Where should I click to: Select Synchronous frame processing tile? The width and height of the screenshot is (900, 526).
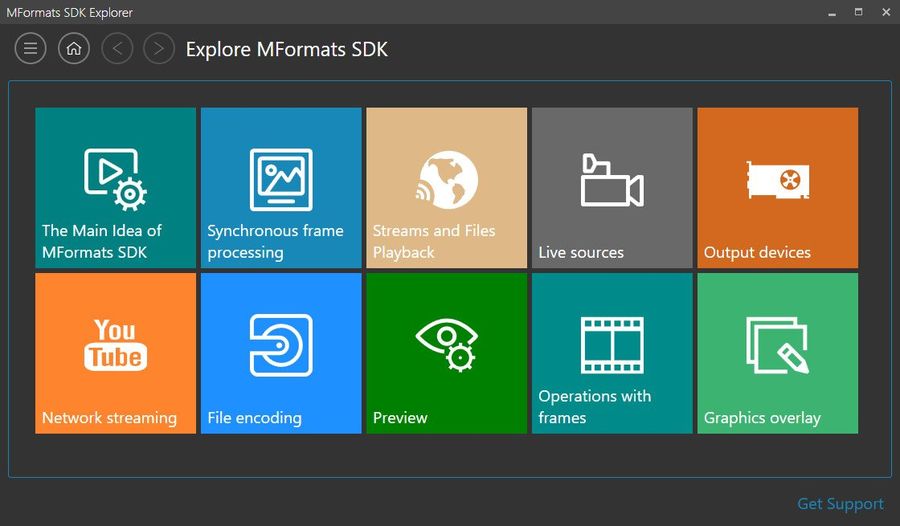pos(281,188)
